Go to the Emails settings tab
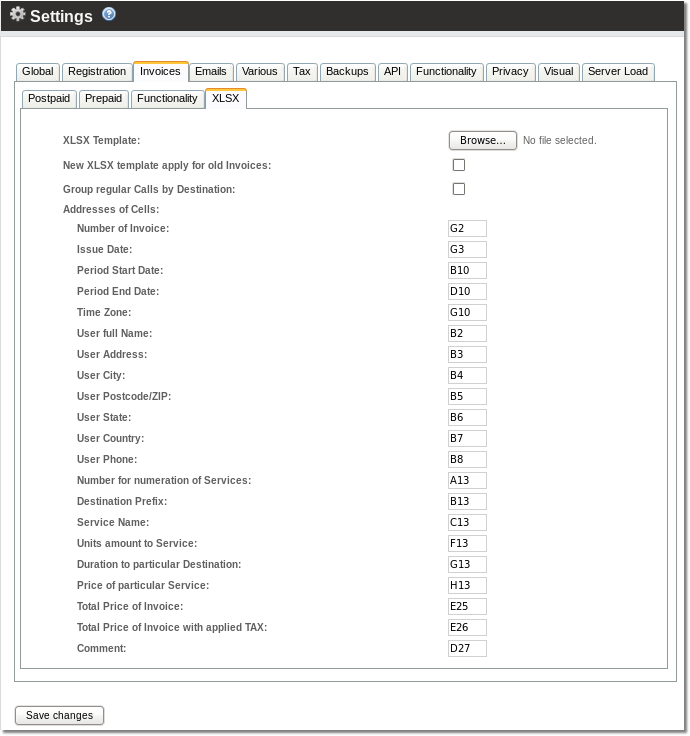 pyautogui.click(x=210, y=72)
